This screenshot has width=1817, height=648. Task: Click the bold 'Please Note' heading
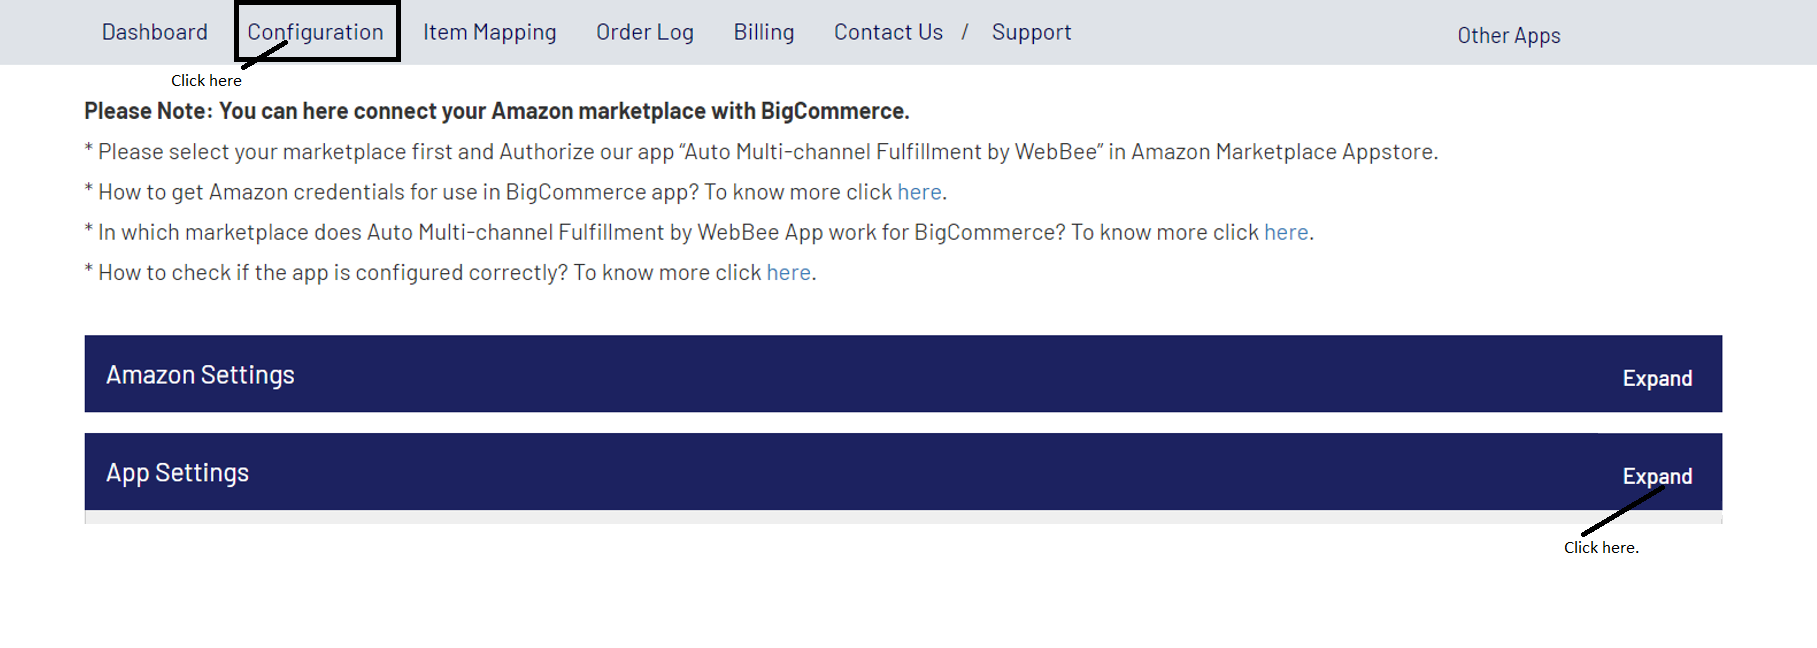[496, 111]
